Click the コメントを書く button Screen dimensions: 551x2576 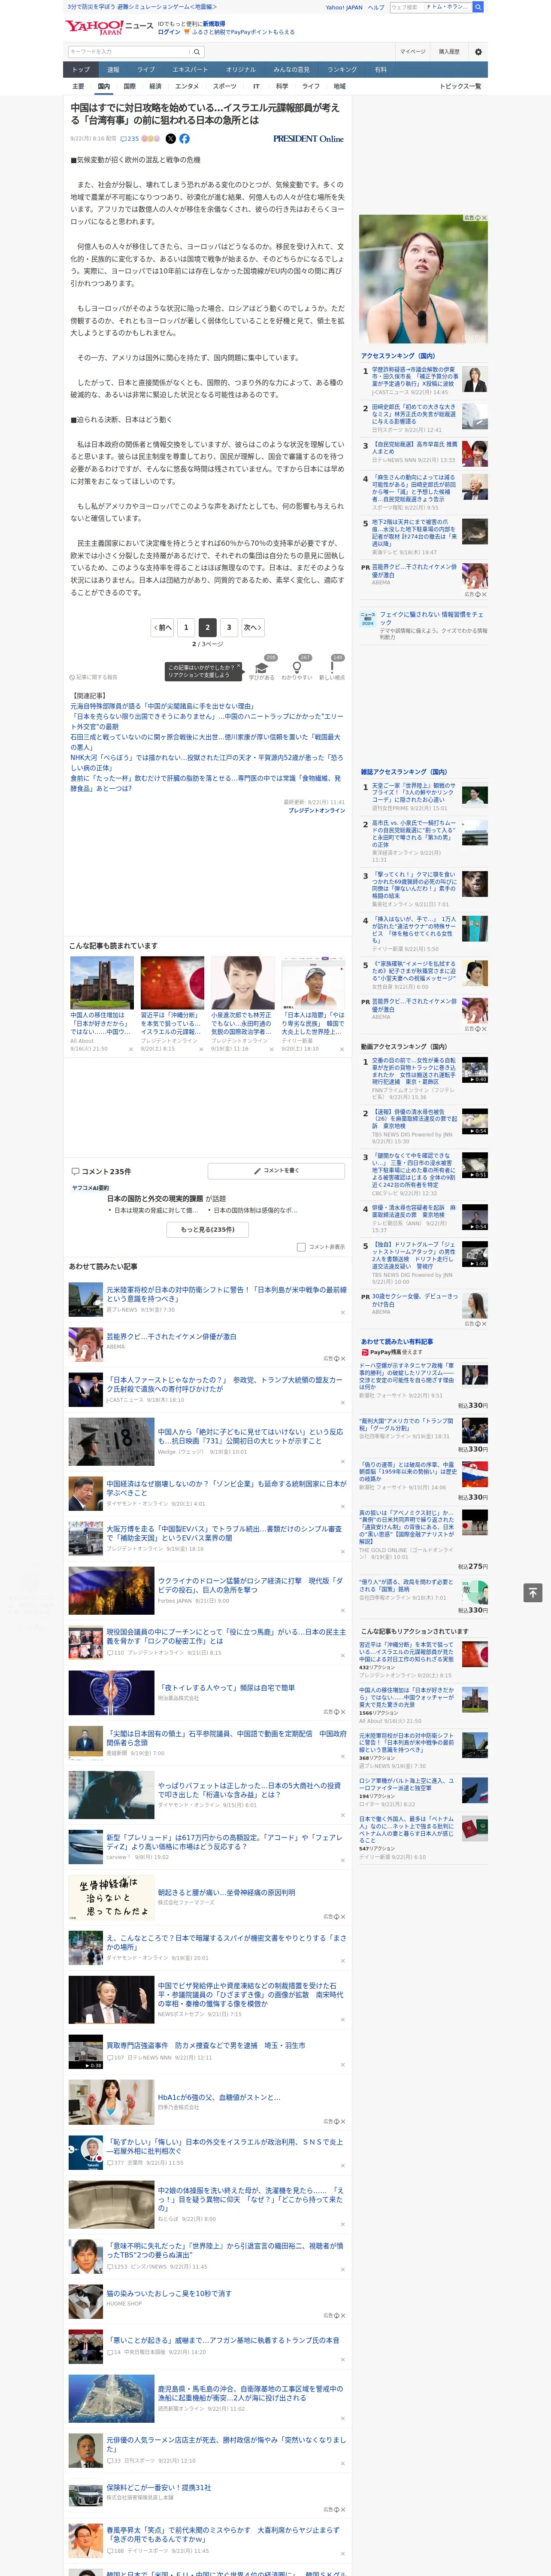(277, 1170)
